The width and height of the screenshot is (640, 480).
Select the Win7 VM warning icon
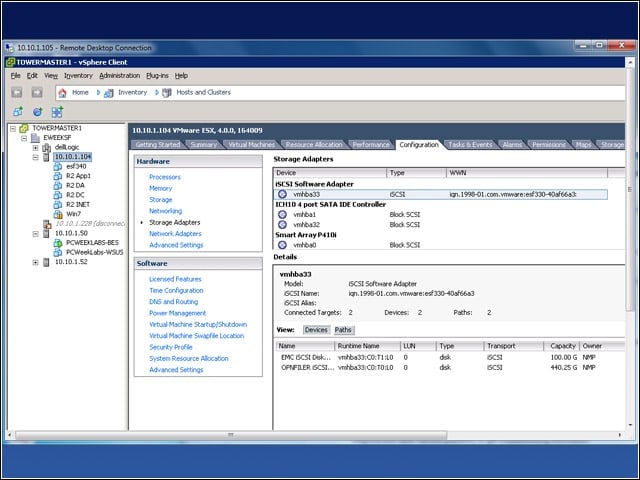(58, 214)
